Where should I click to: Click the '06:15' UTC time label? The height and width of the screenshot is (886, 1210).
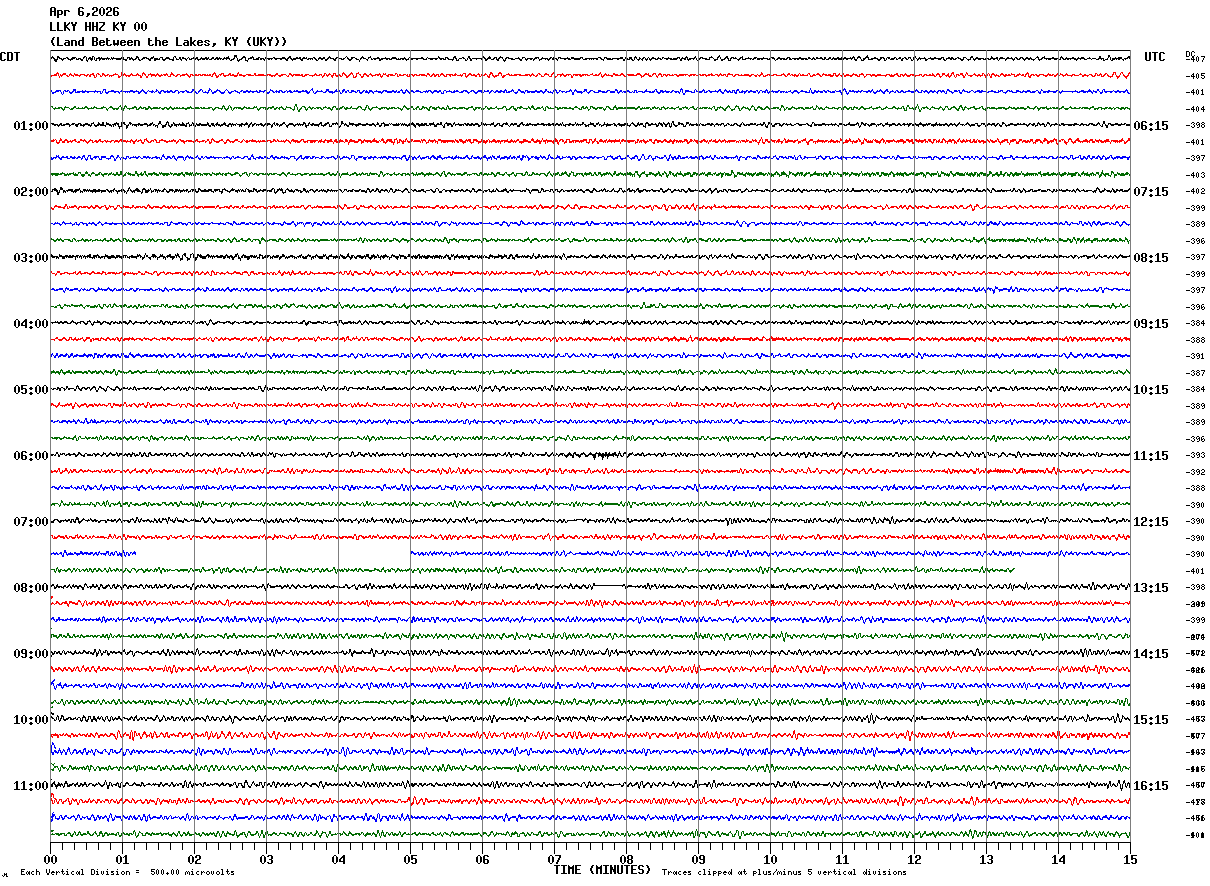click(1151, 126)
